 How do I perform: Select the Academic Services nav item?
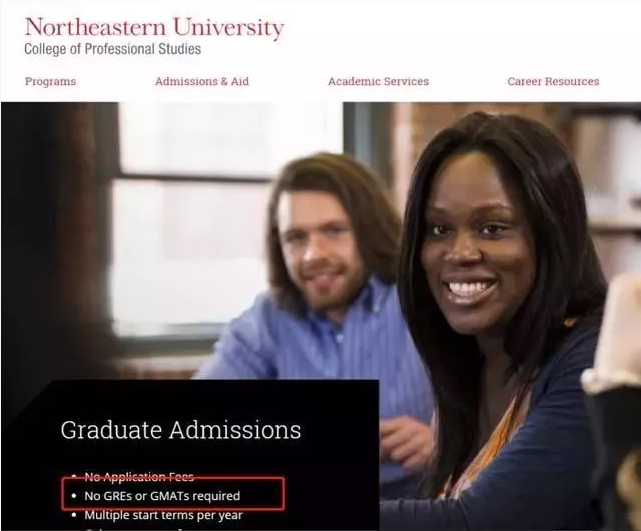pos(378,81)
